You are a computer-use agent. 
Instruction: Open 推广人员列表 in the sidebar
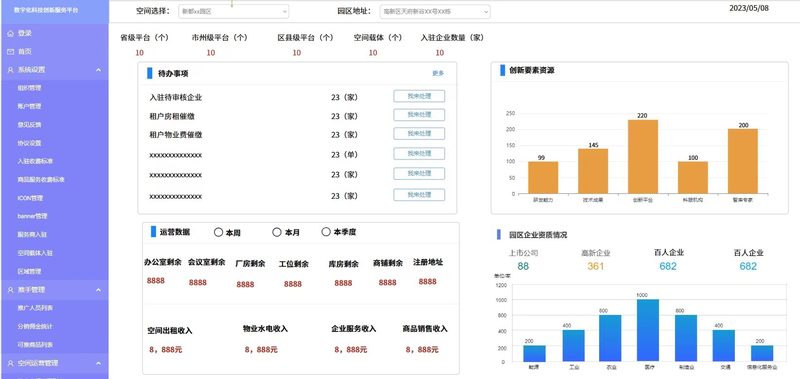pos(35,308)
